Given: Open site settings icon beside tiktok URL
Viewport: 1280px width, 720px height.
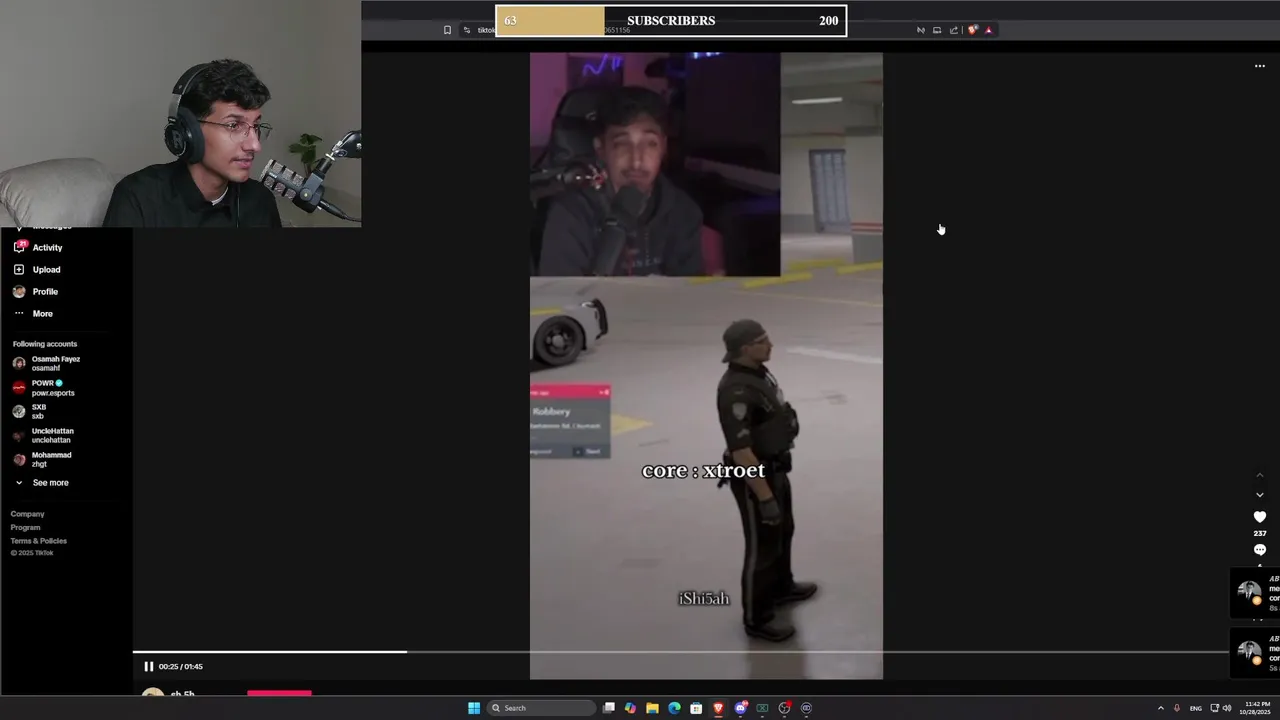Looking at the screenshot, I should 467,30.
